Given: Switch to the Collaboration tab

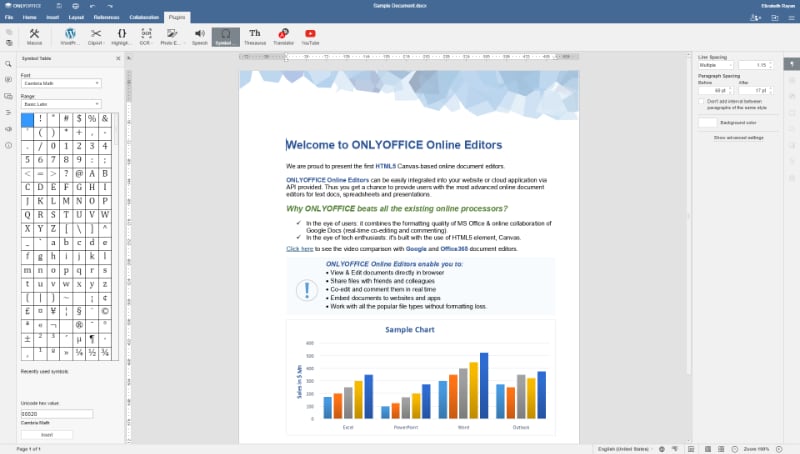Looking at the screenshot, I should coord(144,17).
